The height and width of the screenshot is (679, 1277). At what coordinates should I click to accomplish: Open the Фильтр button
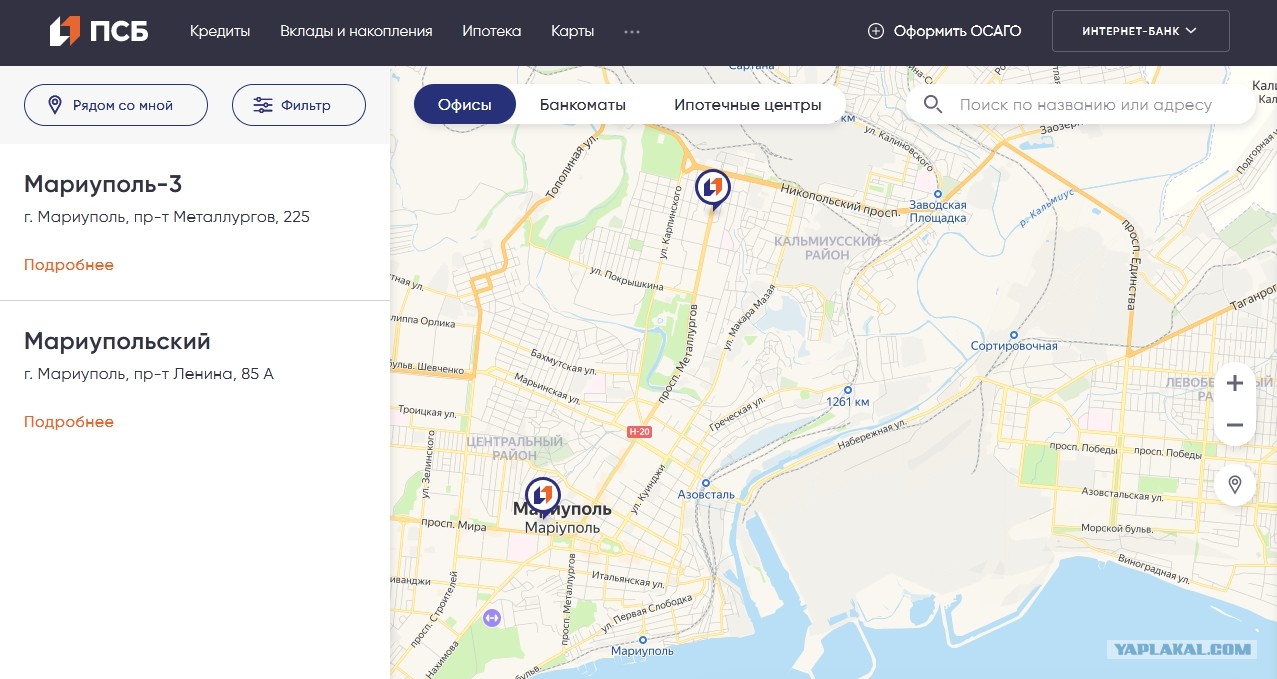(x=299, y=105)
